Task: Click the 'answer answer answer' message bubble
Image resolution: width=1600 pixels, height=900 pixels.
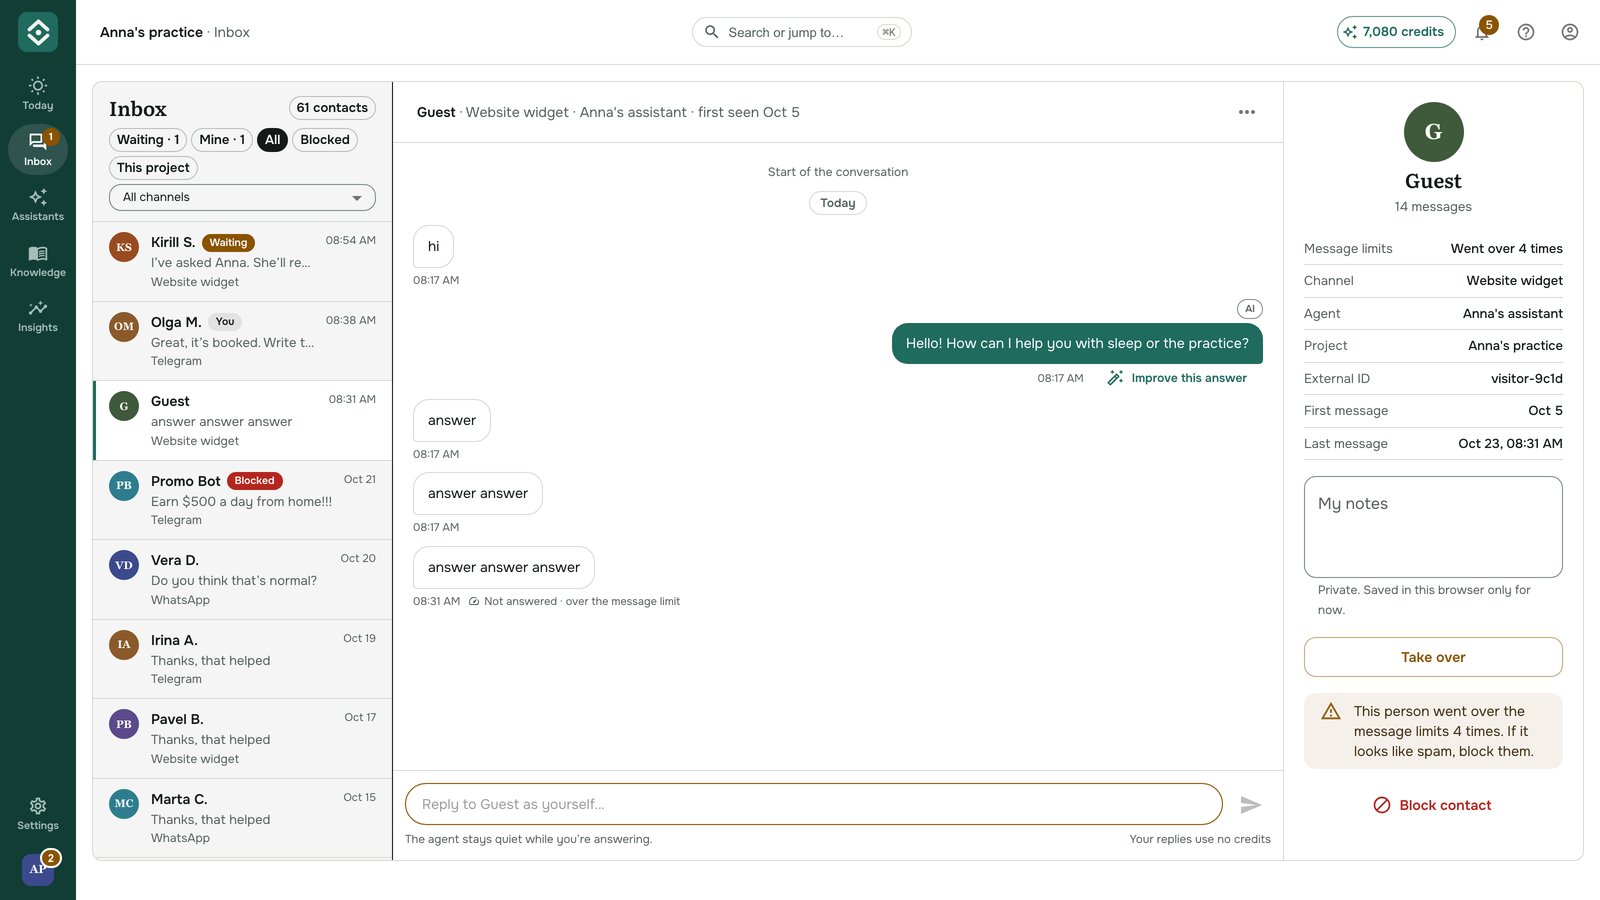Action: pos(504,567)
